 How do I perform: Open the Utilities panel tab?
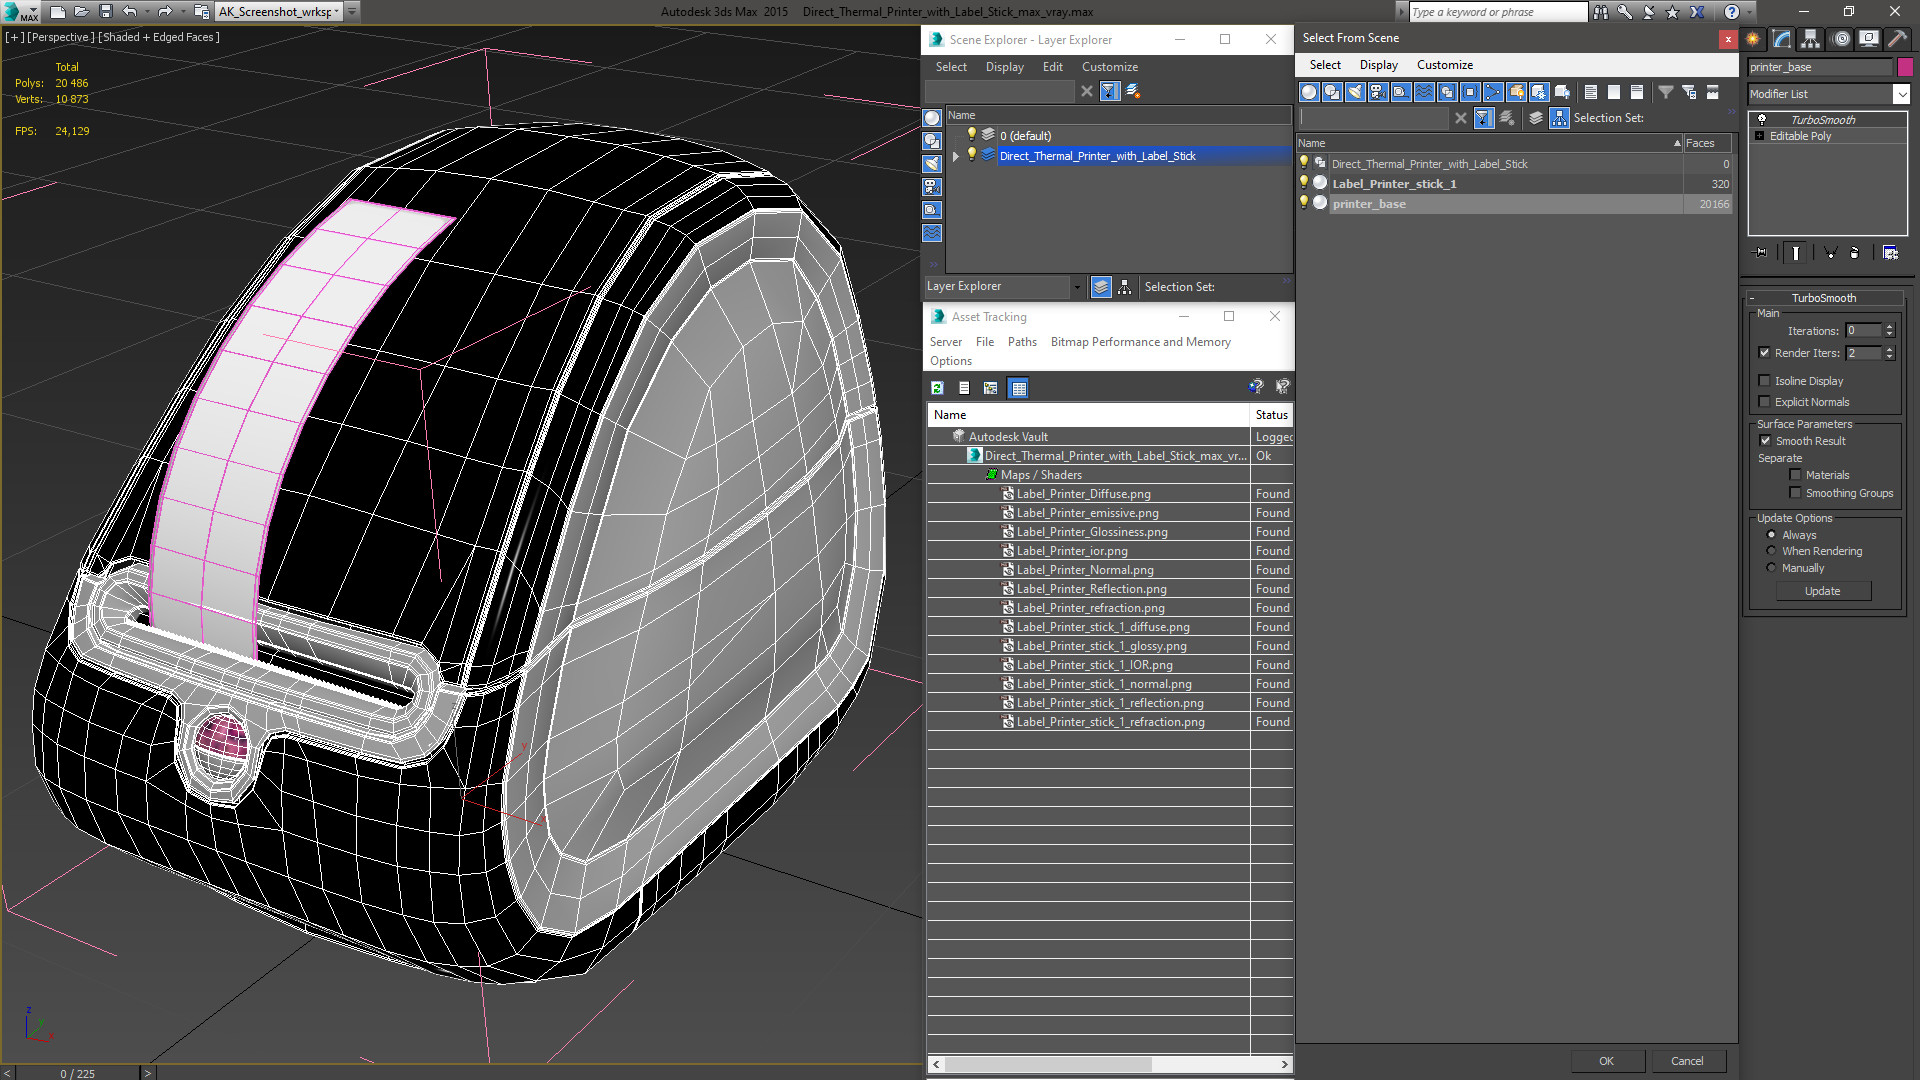pyautogui.click(x=1897, y=39)
